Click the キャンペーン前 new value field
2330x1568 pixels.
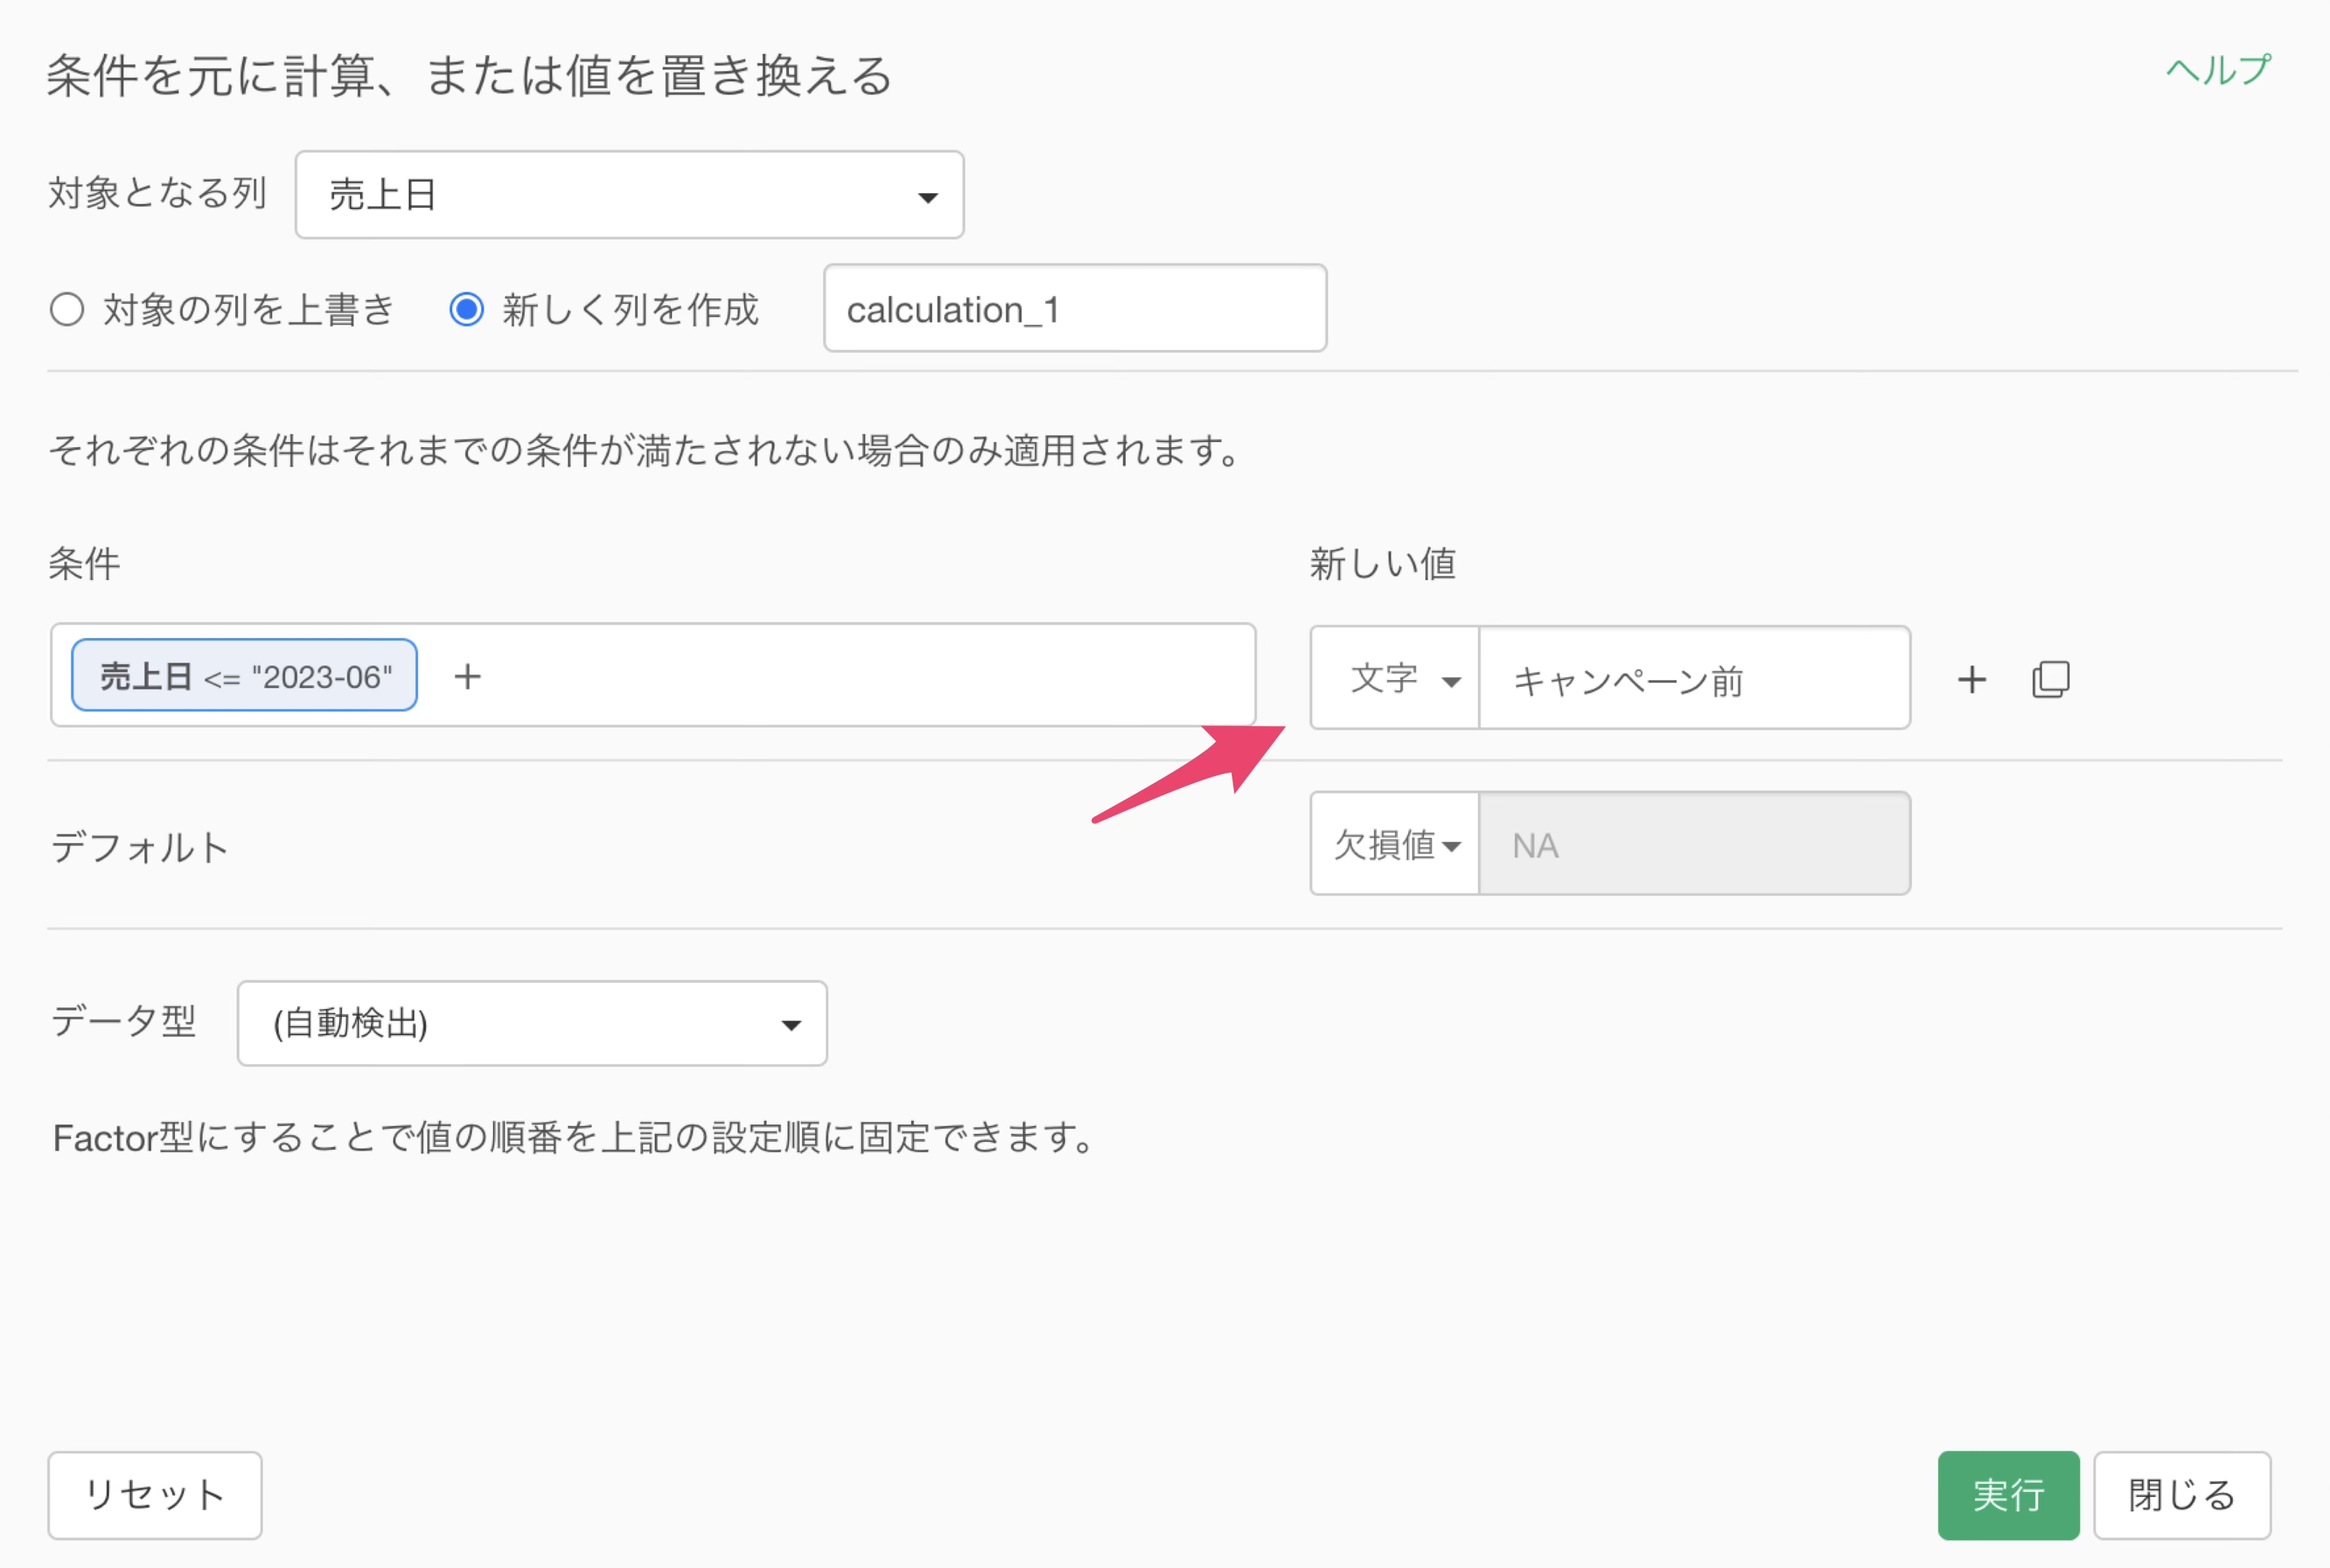[1694, 678]
